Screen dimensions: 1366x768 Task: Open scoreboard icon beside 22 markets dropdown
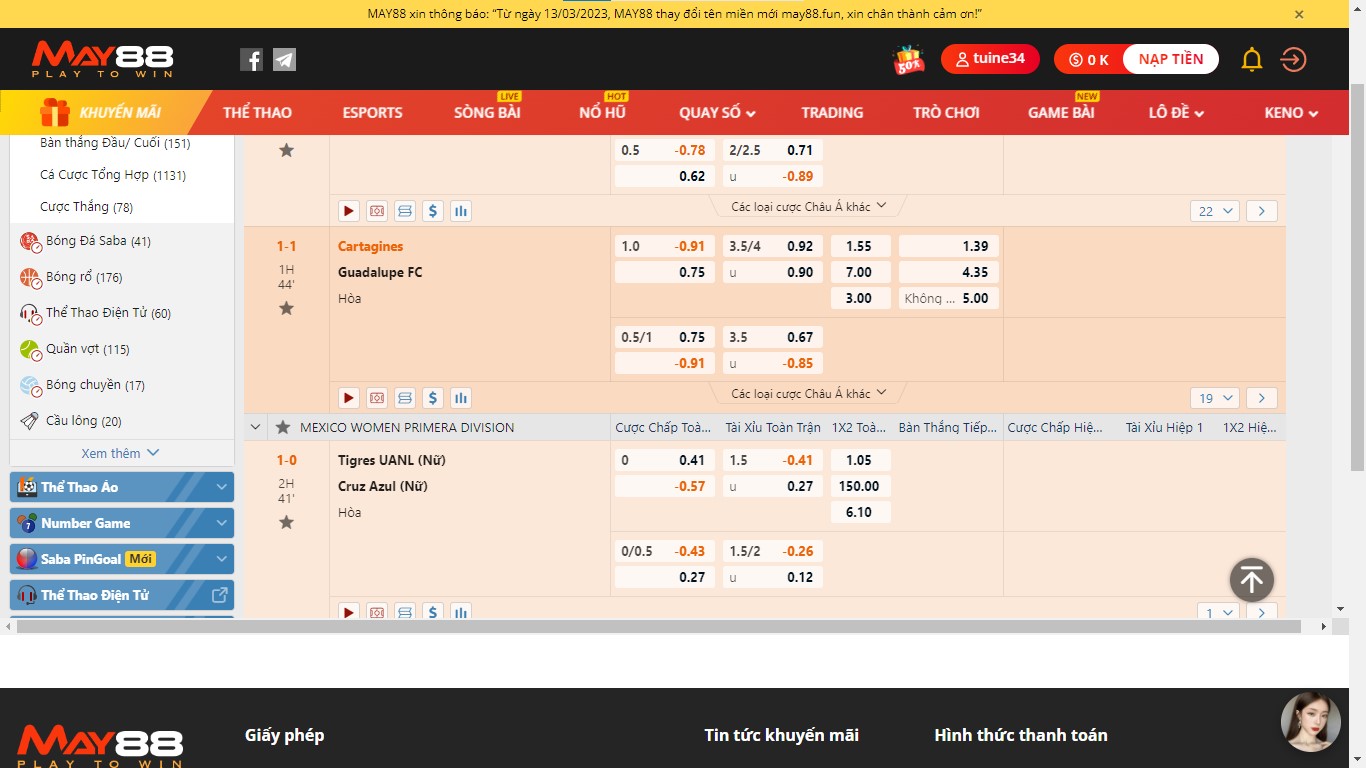(x=405, y=211)
